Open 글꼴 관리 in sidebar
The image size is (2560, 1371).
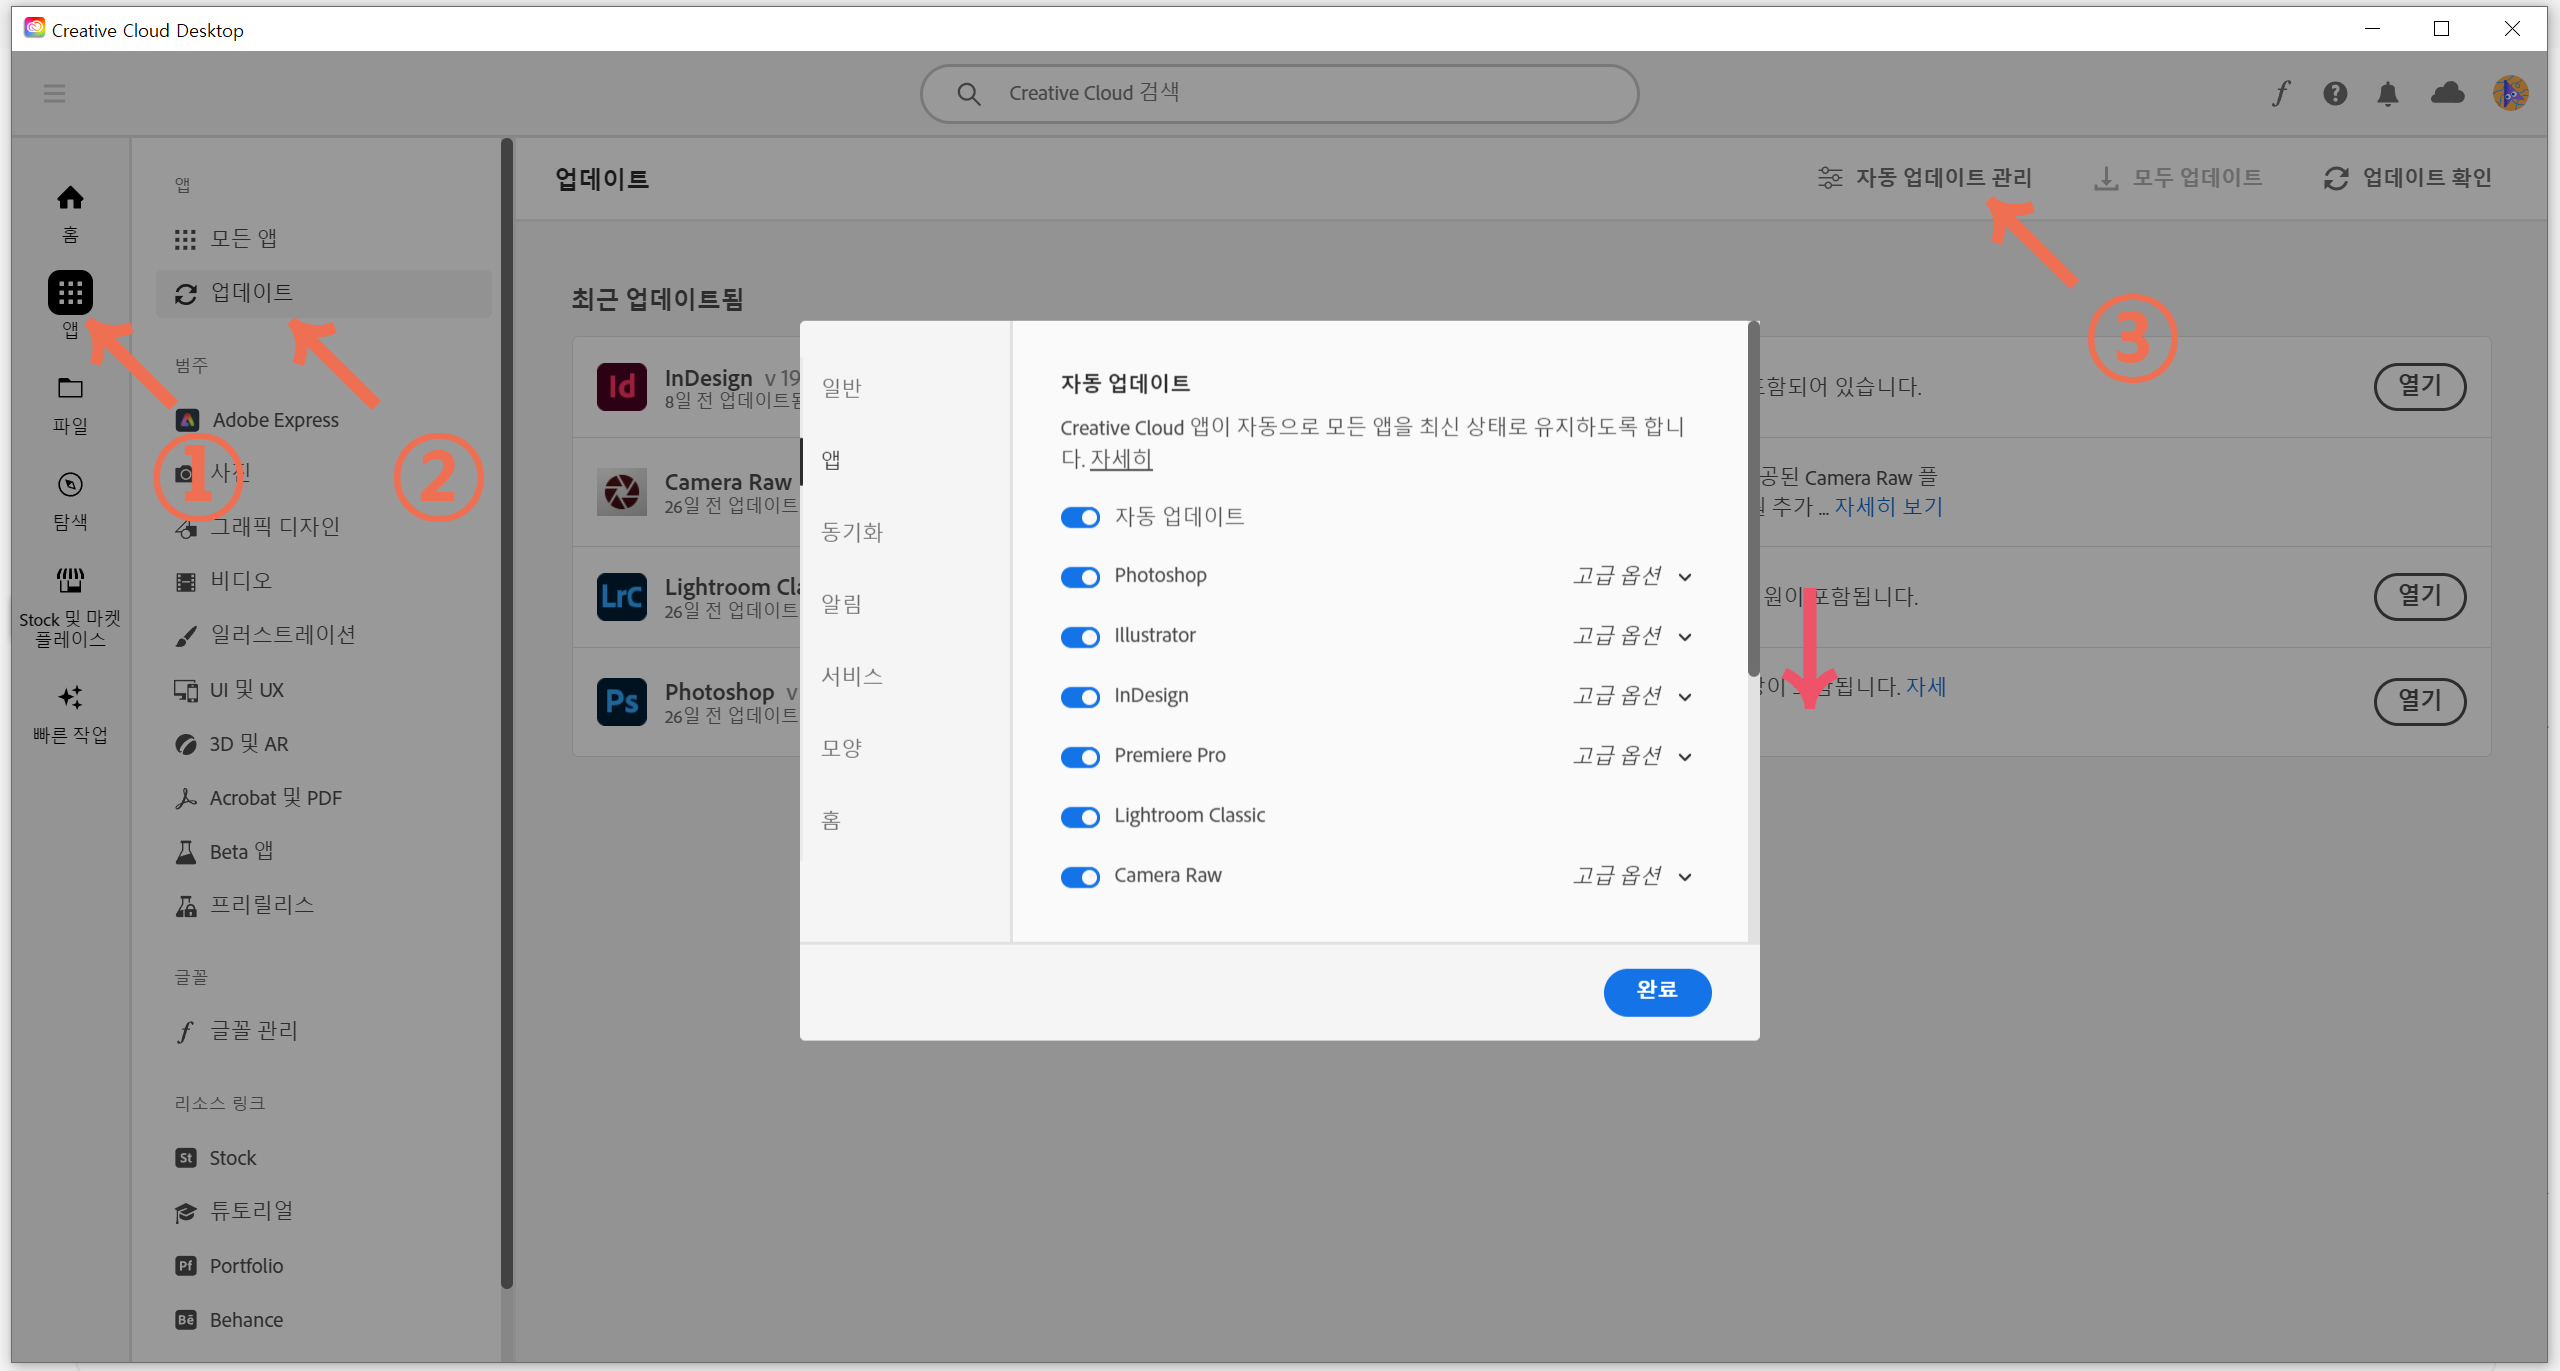coord(236,1031)
